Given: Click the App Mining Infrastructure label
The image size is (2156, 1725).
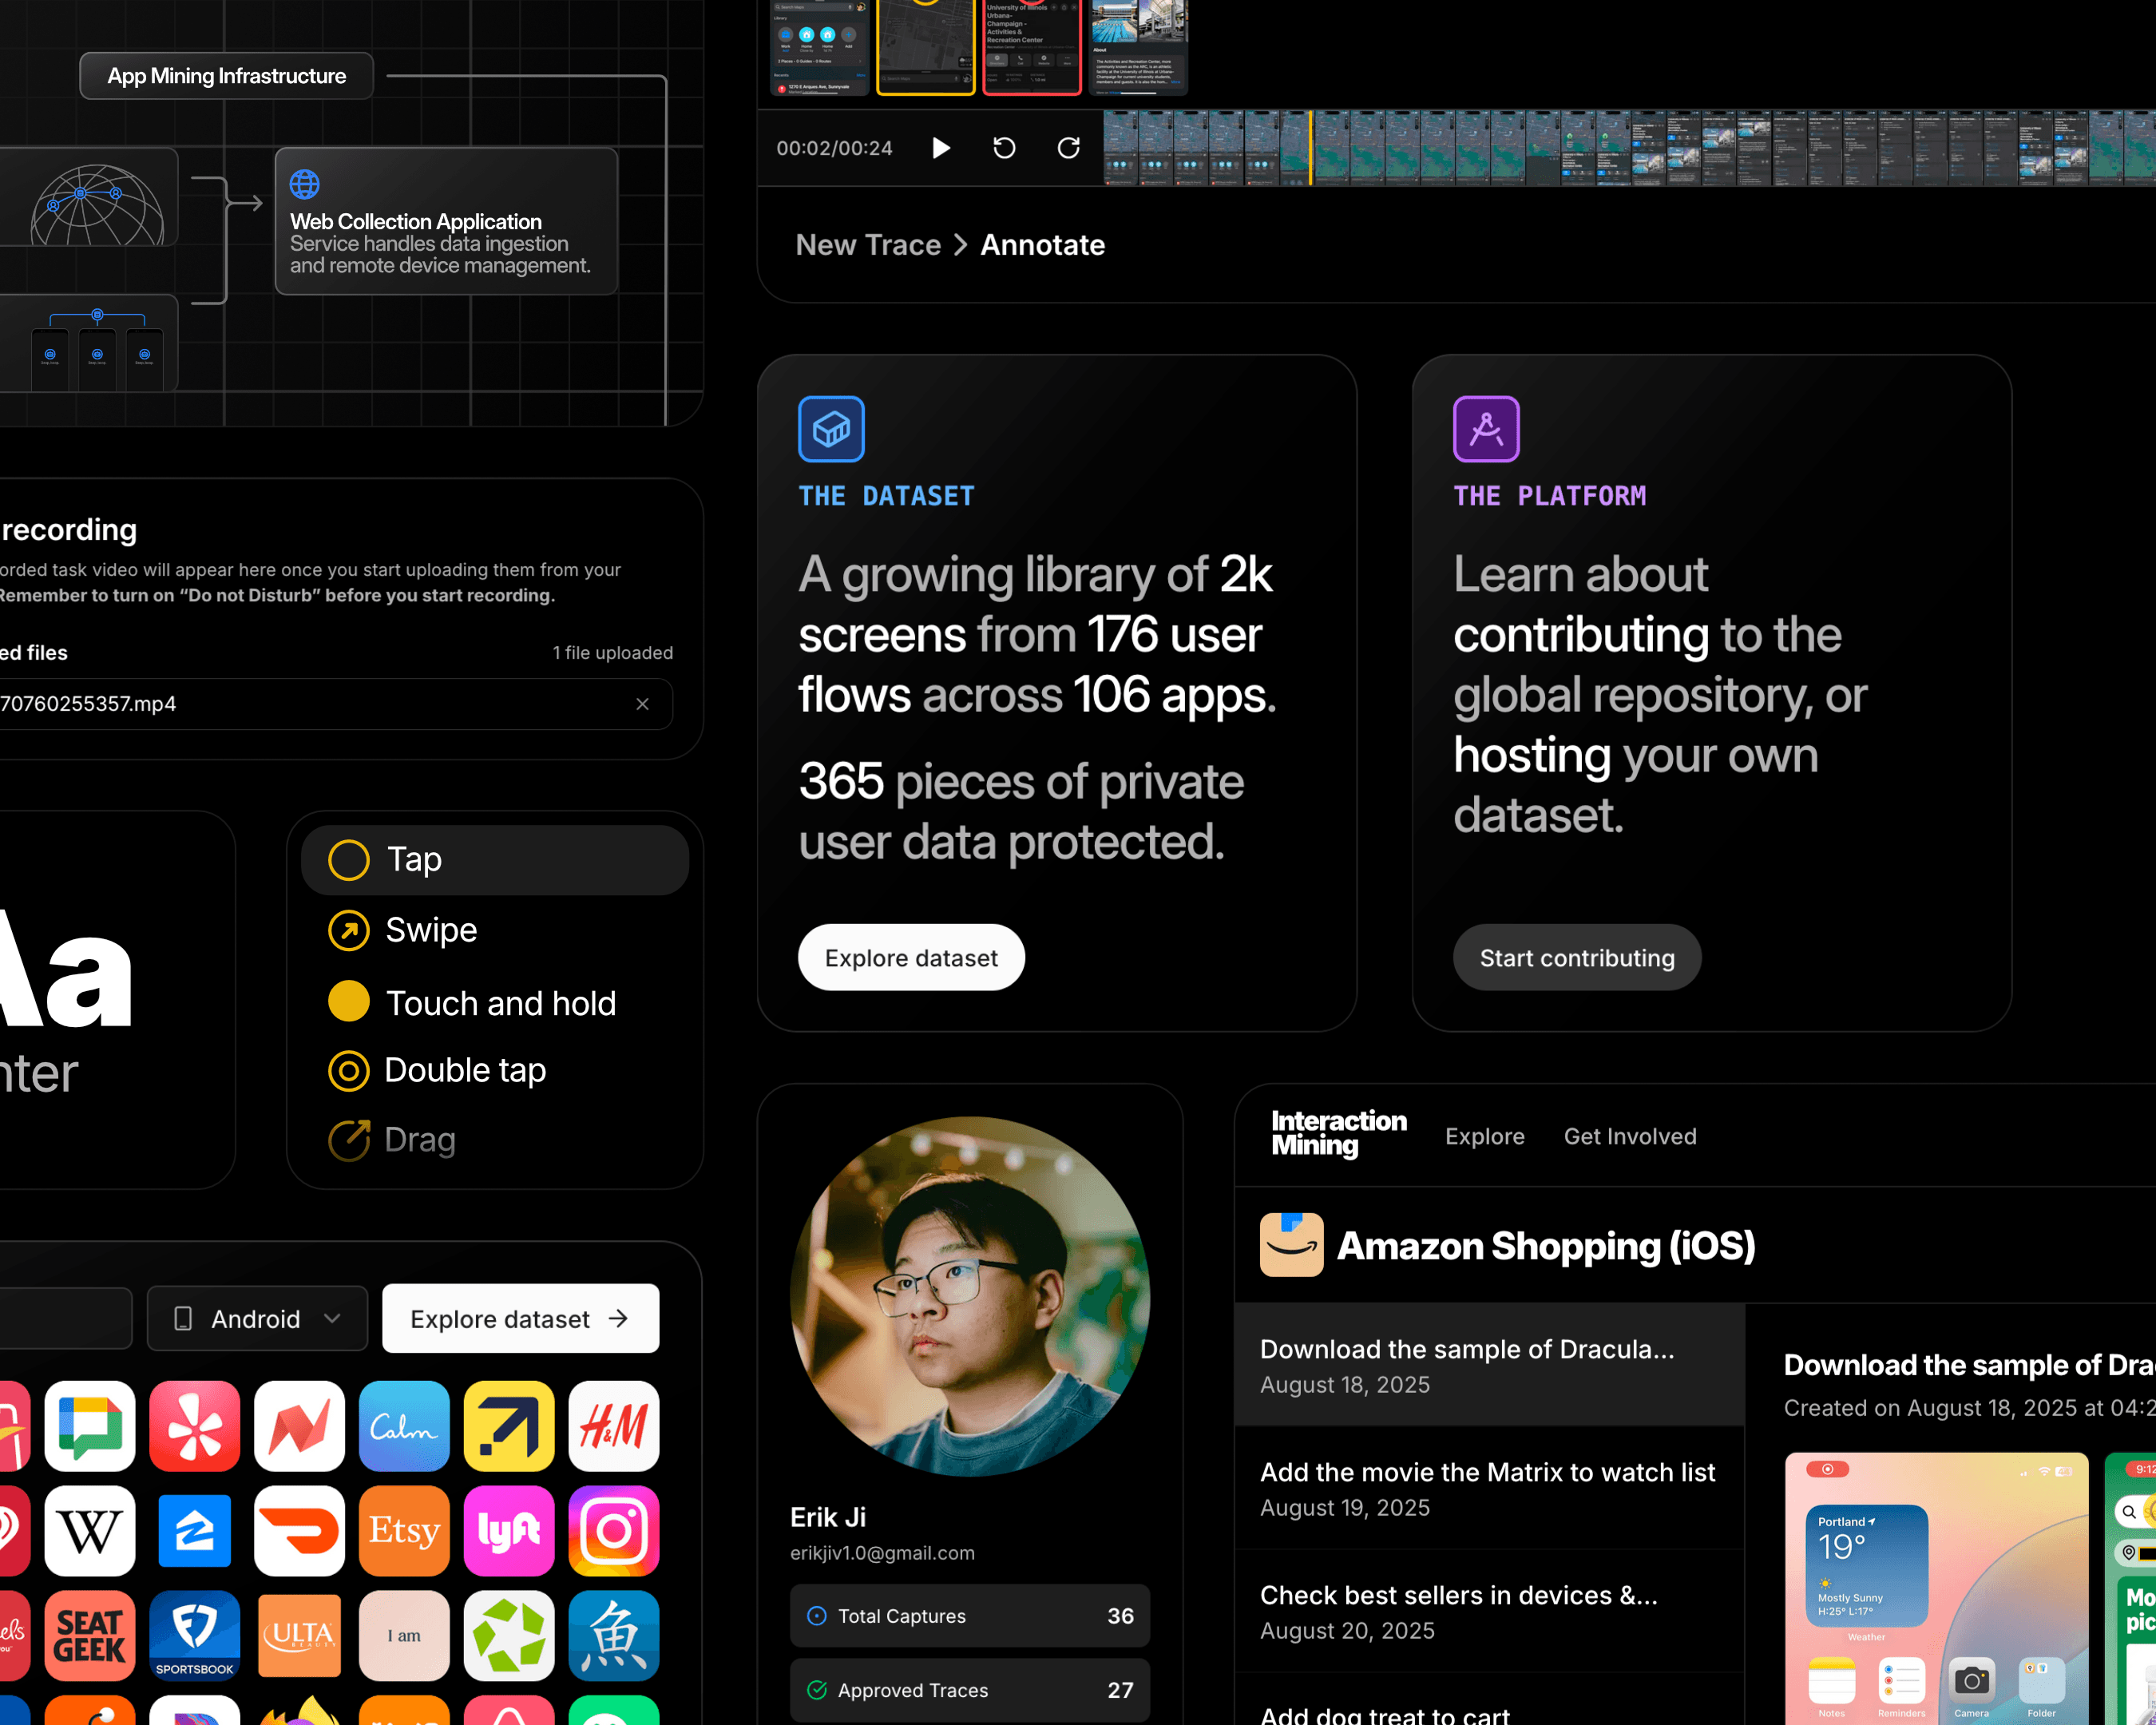Looking at the screenshot, I should [226, 76].
